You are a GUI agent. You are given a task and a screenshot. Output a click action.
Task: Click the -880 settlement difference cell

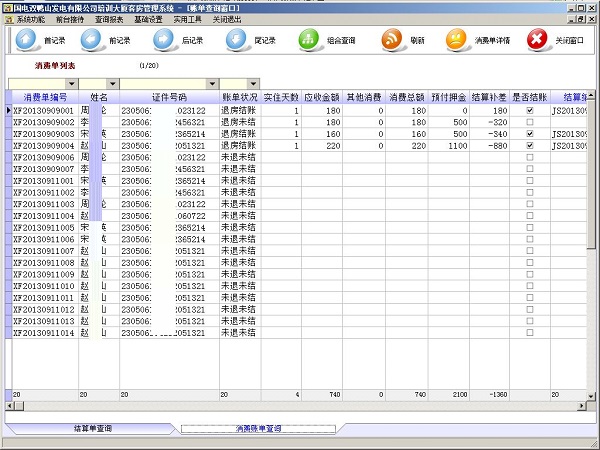click(x=489, y=146)
